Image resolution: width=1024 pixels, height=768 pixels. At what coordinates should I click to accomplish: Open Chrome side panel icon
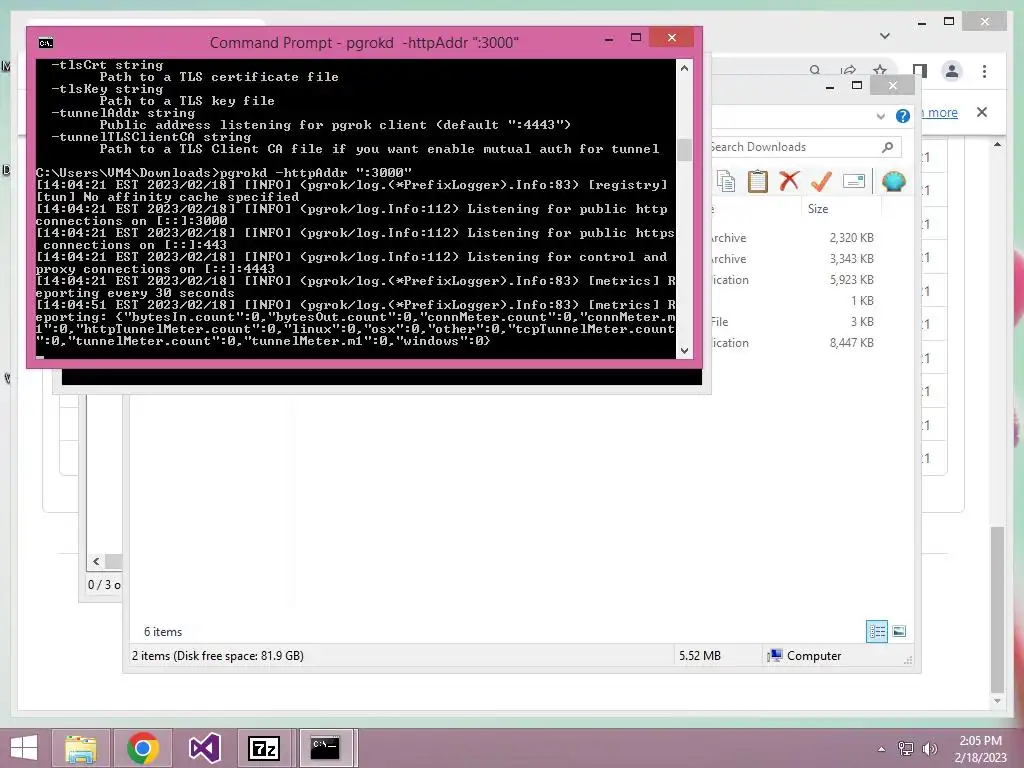click(920, 71)
